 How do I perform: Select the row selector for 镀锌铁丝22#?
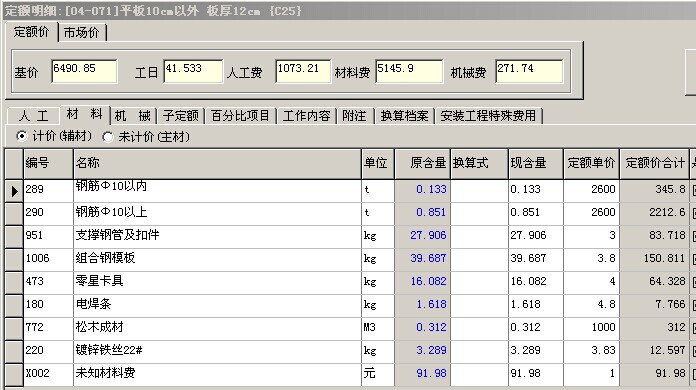pos(14,353)
